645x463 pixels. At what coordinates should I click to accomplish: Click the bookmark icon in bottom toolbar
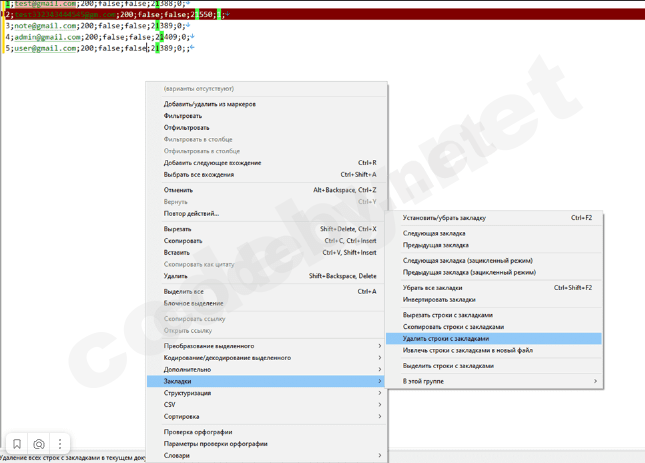click(17, 444)
